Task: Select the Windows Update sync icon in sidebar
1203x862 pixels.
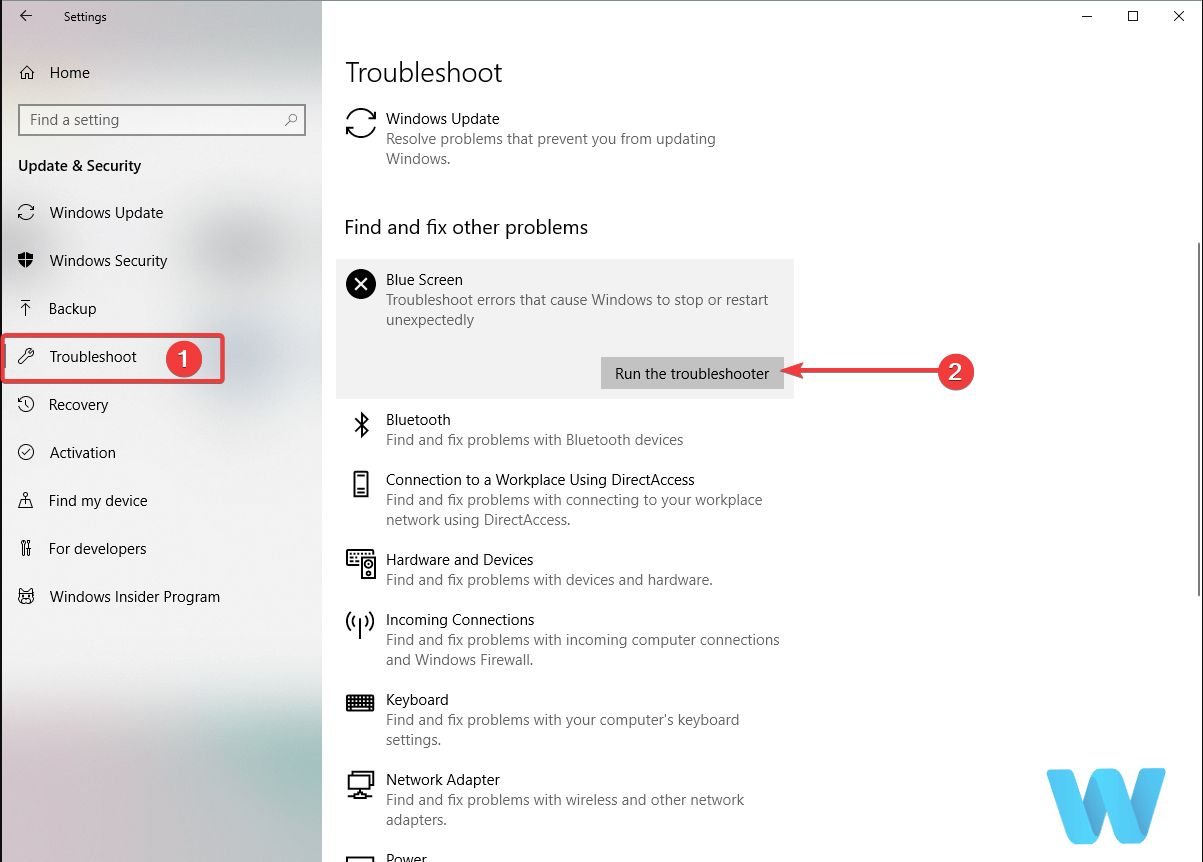Action: click(x=27, y=213)
